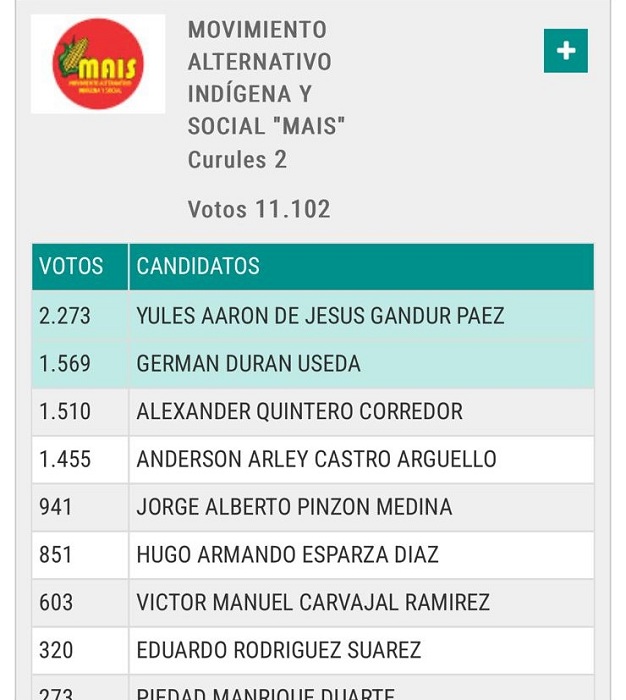Viewport: 626px width, 700px height.
Task: Click the Eduardo Rodriguez Suarez candidate row
Action: tap(313, 650)
